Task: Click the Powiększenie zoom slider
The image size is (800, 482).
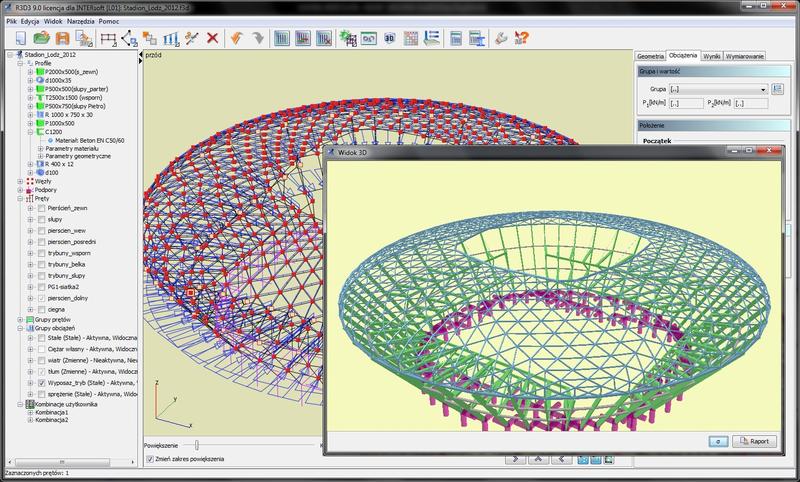Action: pos(196,445)
